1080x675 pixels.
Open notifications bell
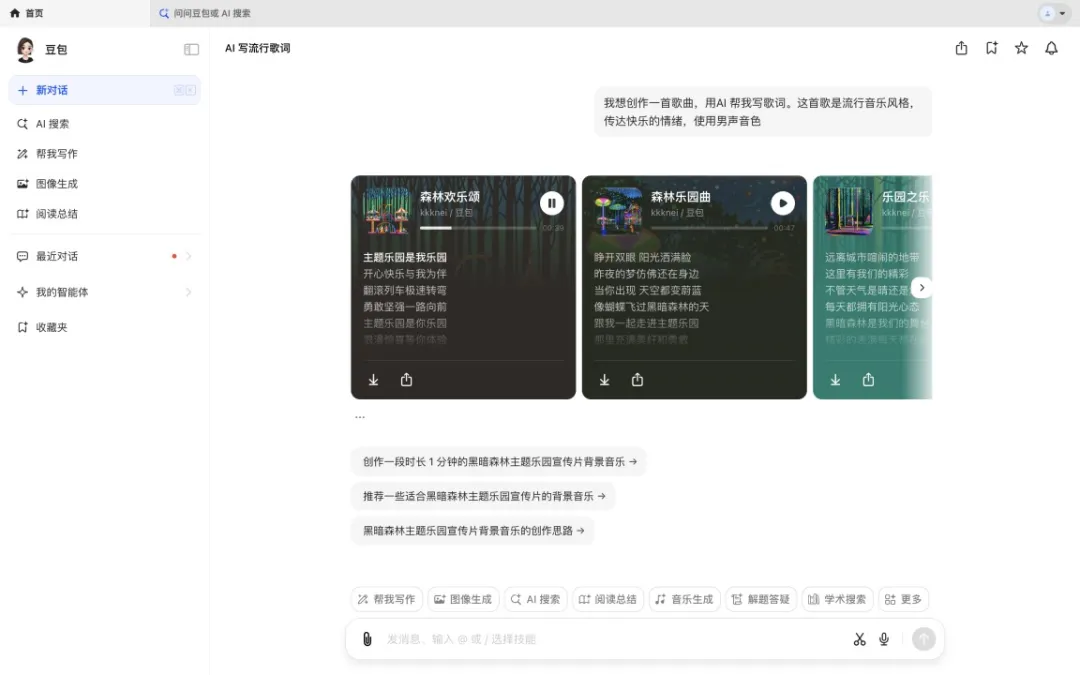[1051, 48]
